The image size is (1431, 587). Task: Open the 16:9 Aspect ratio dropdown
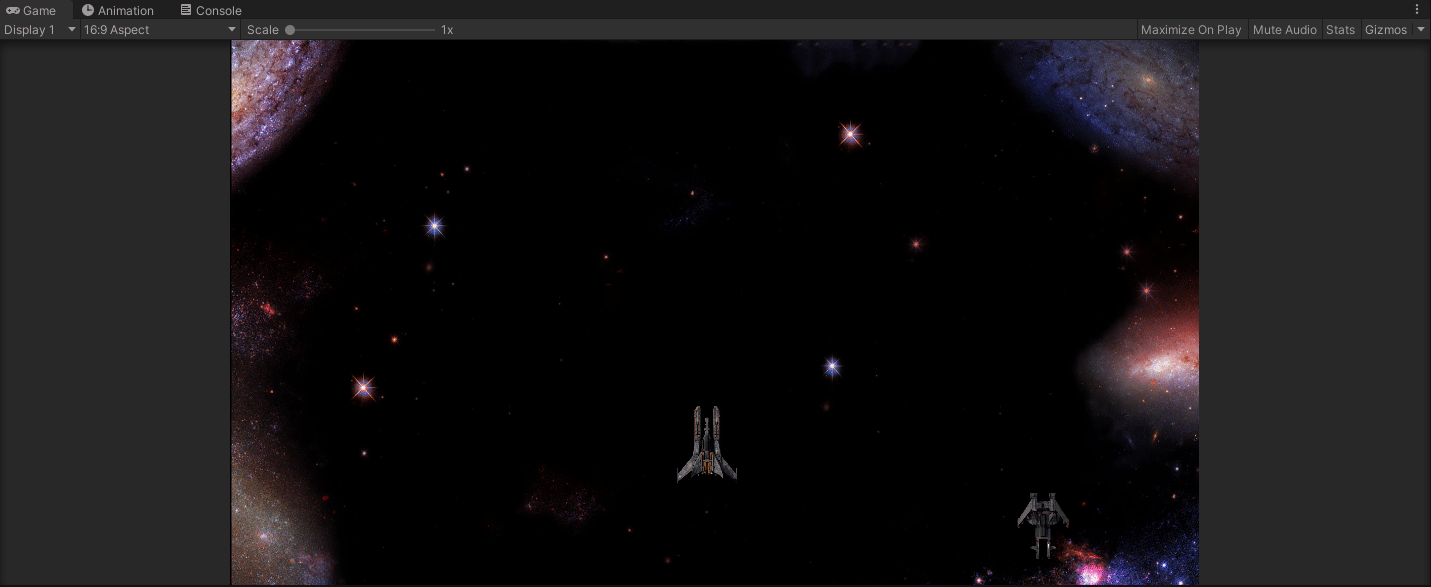(160, 30)
